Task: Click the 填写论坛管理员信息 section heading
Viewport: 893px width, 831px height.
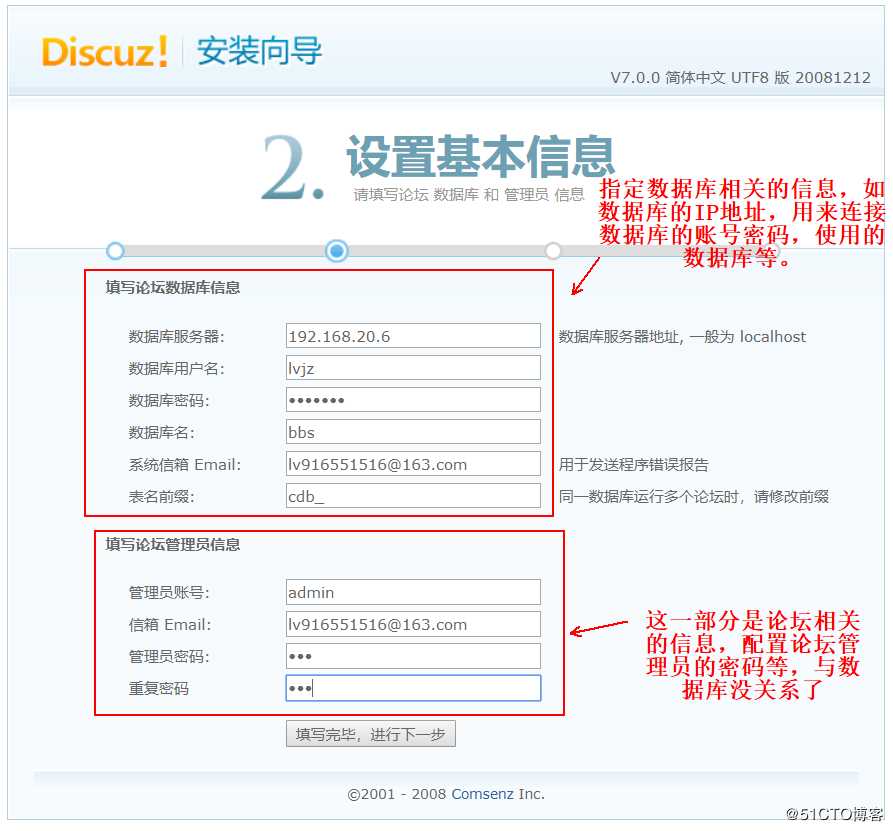Action: (x=173, y=544)
